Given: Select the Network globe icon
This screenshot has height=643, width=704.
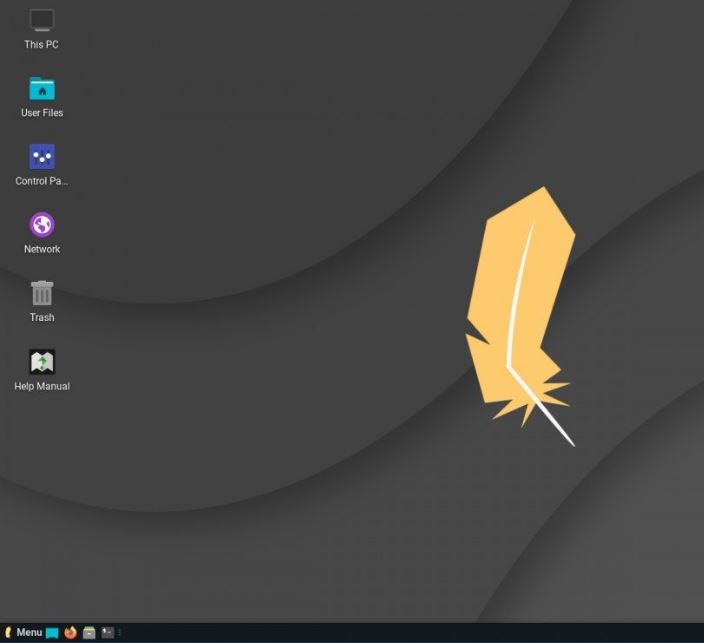Looking at the screenshot, I should 42,225.
